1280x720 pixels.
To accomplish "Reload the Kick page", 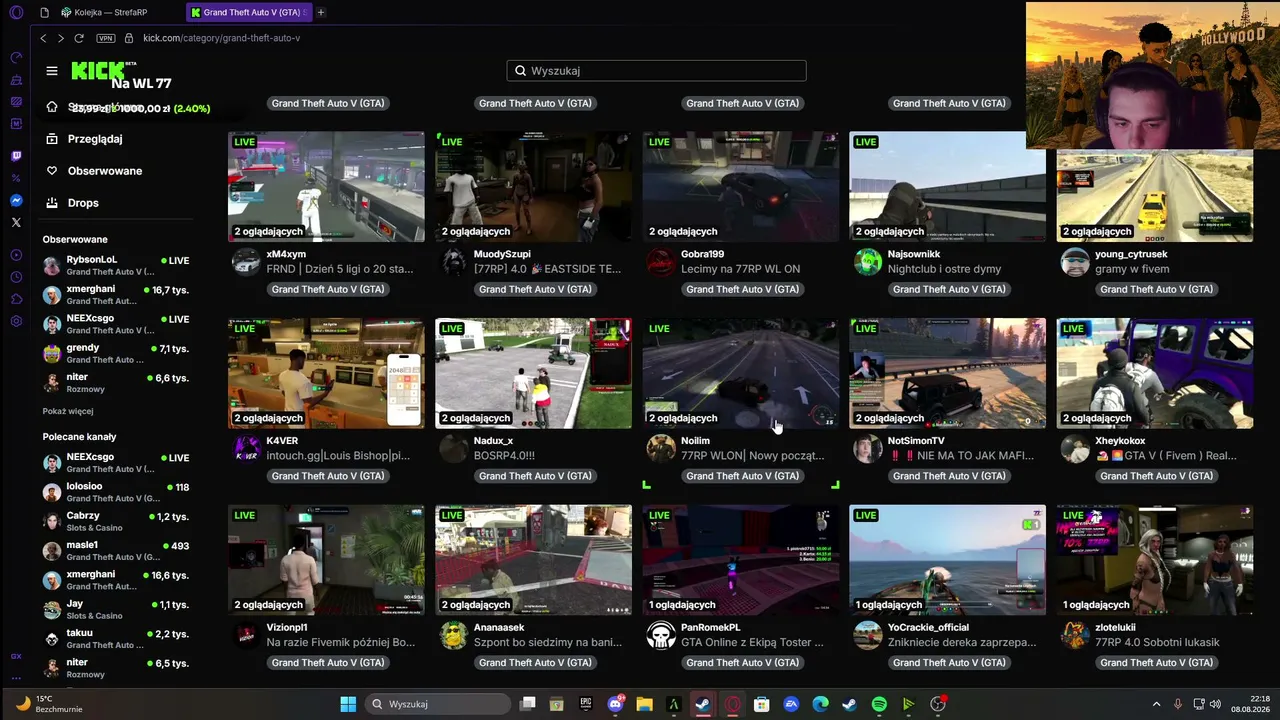I will (x=79, y=38).
